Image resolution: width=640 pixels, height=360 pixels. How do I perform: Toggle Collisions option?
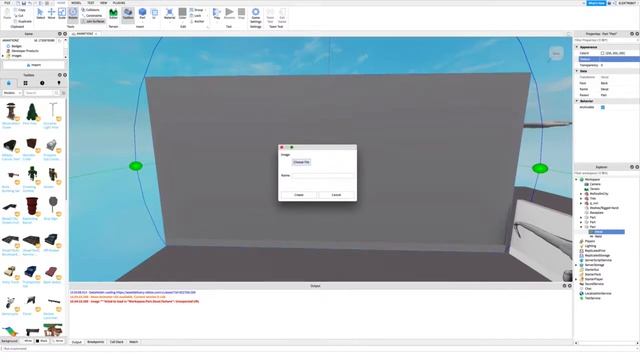pyautogui.click(x=91, y=10)
